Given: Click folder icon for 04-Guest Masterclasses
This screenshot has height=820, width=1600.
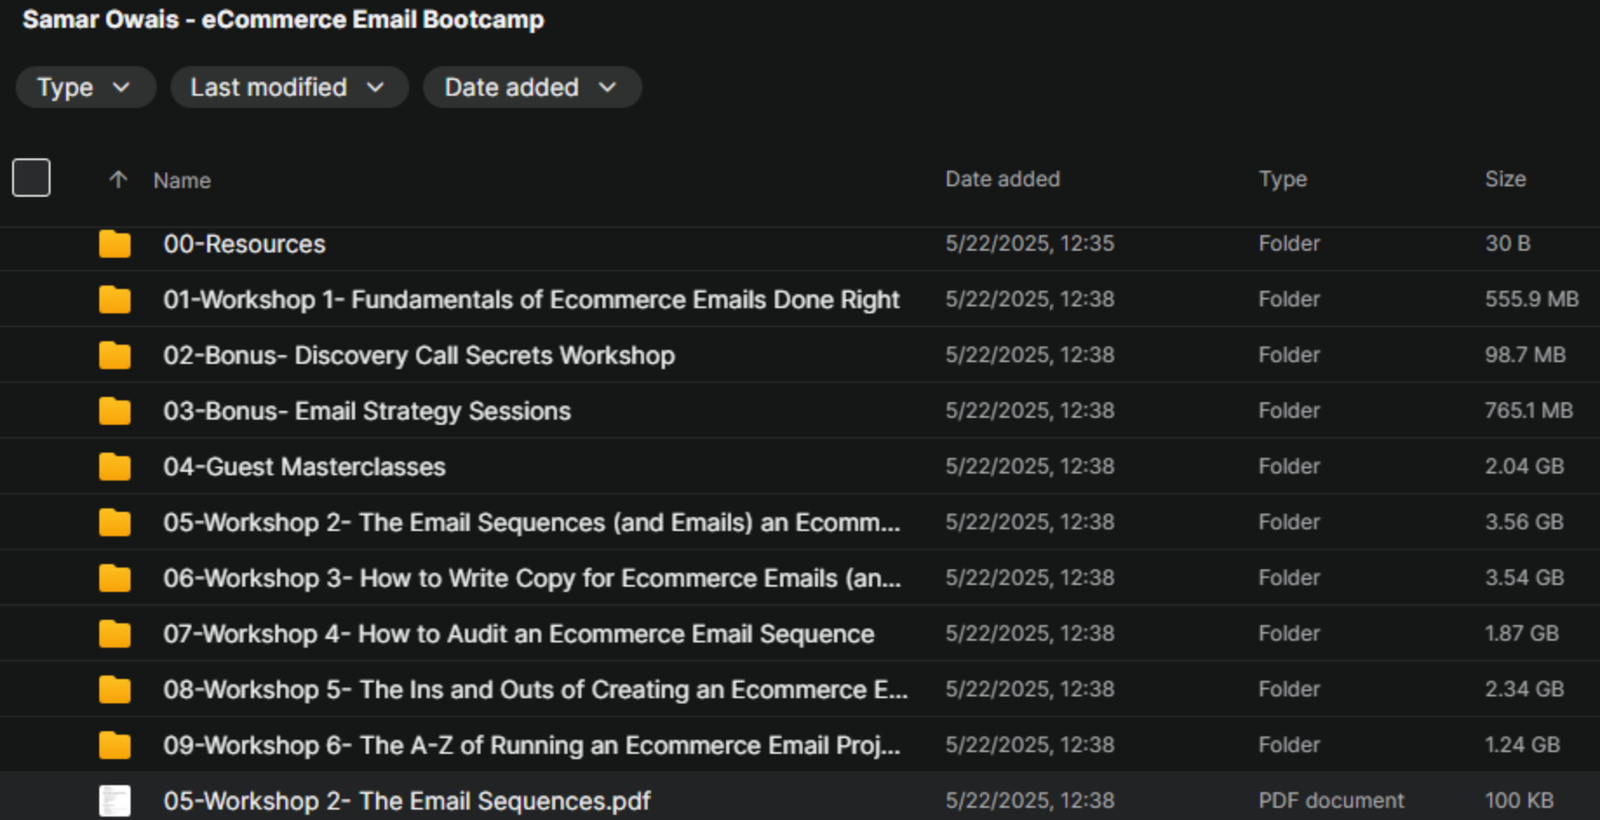Looking at the screenshot, I should (x=115, y=467).
